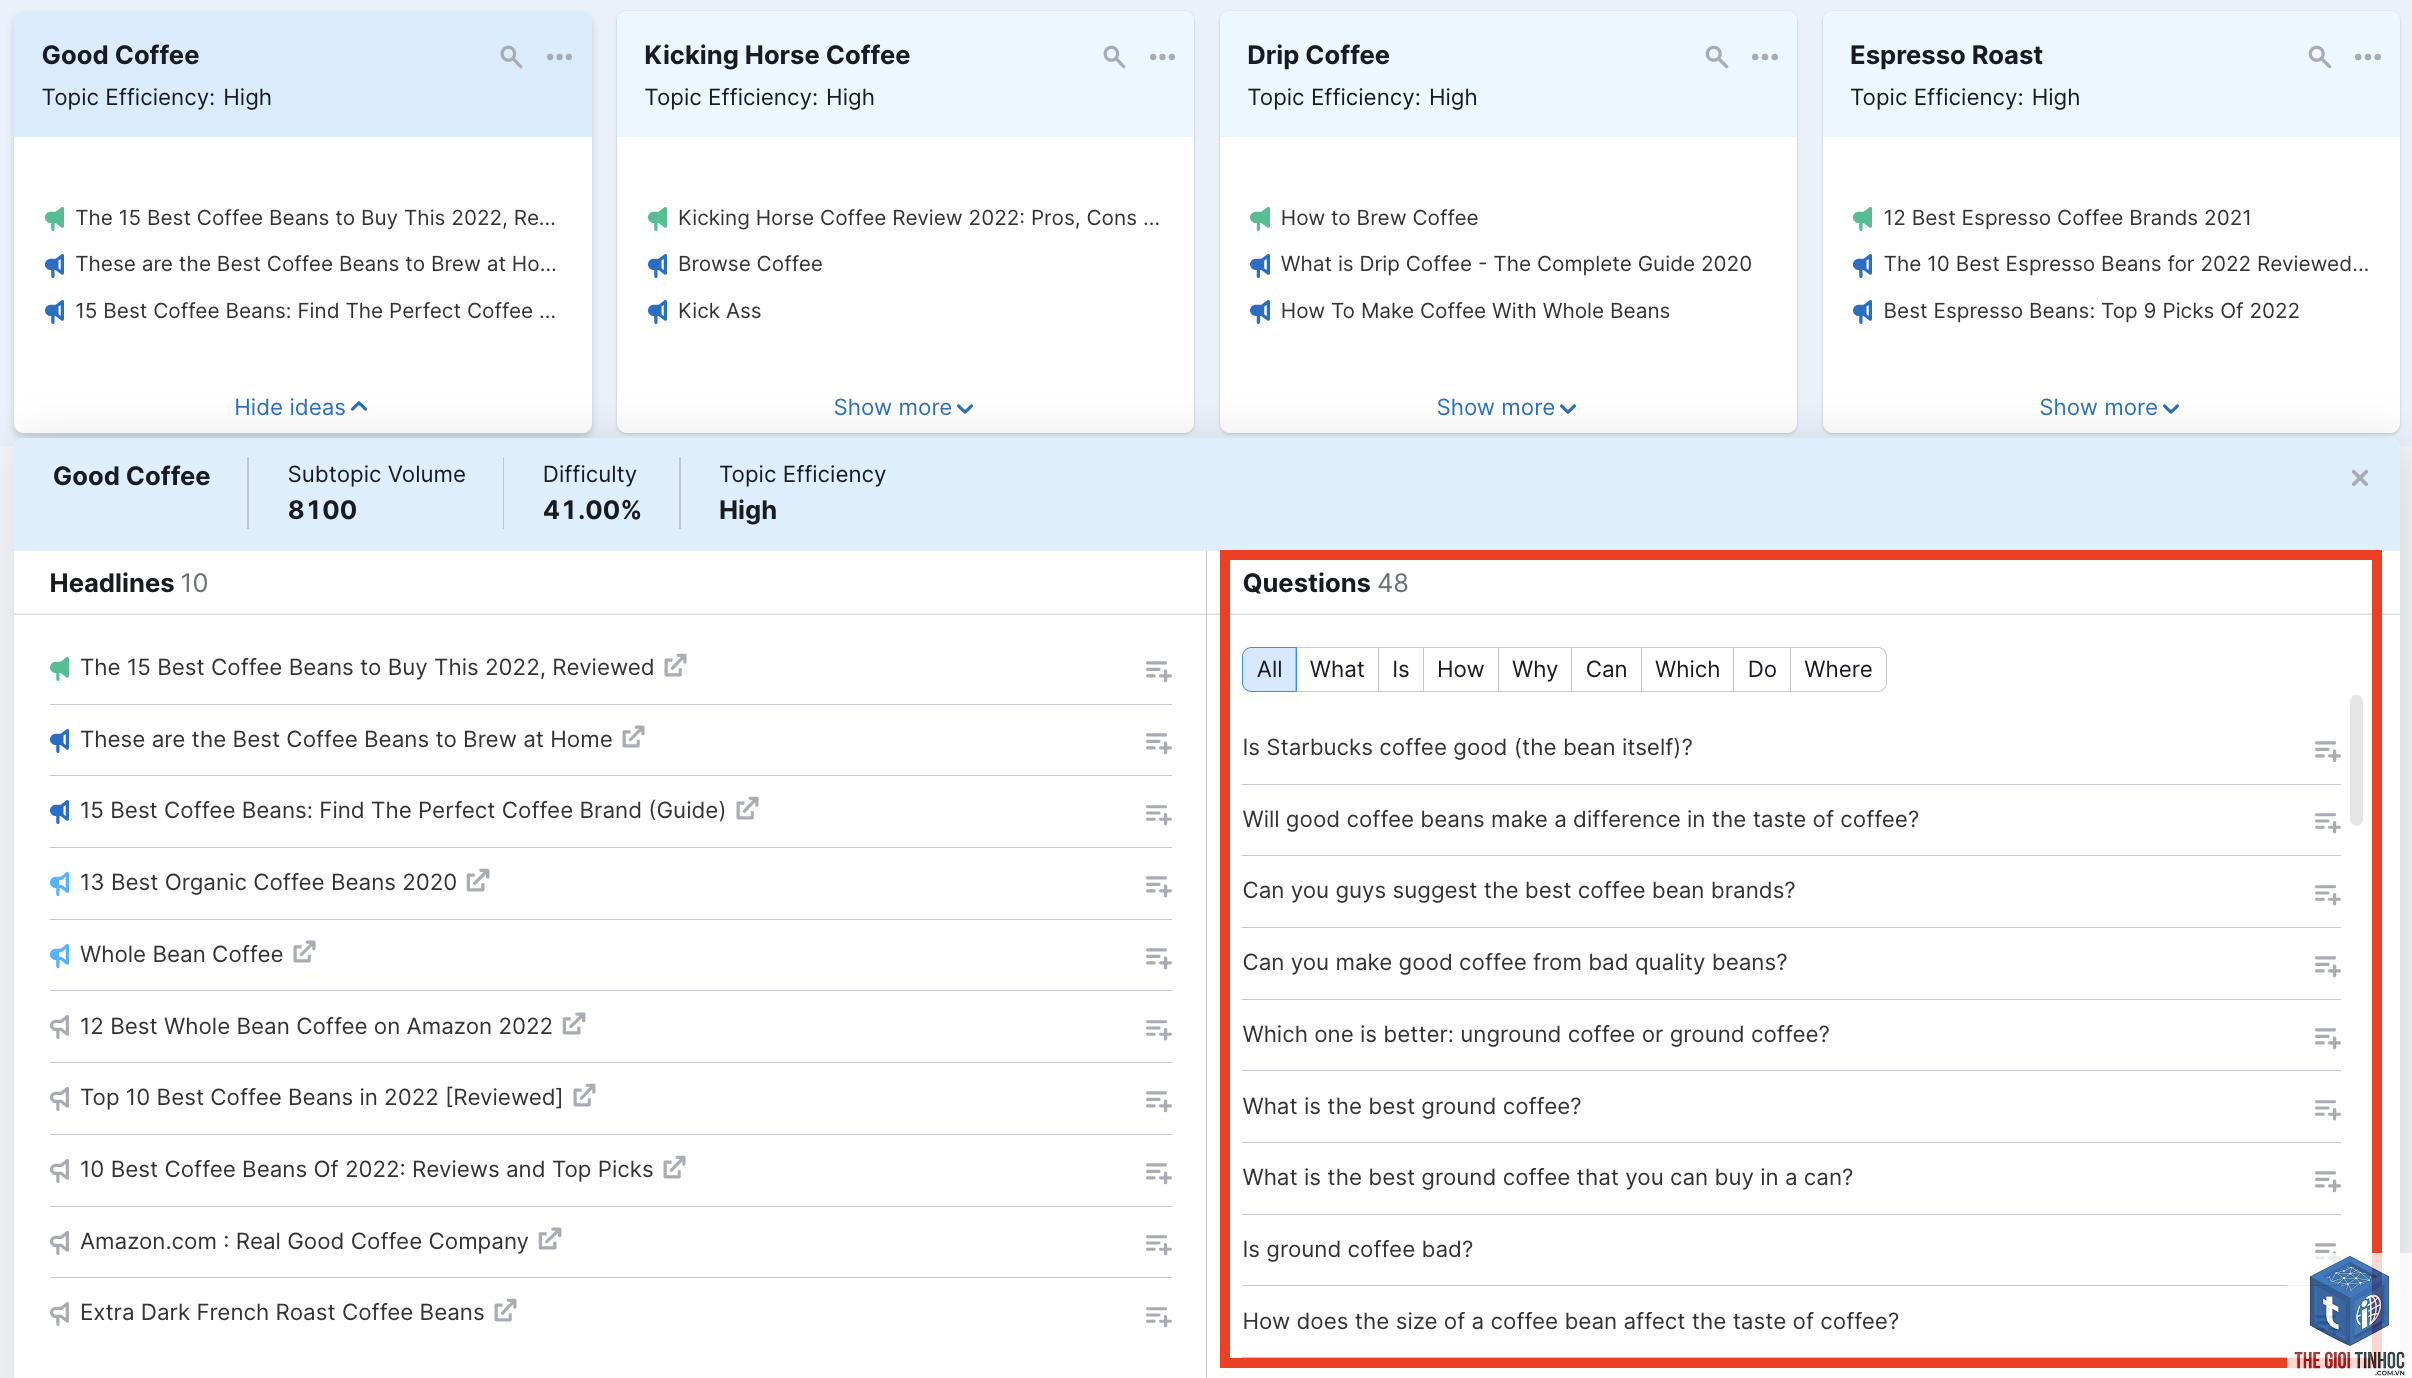This screenshot has height=1378, width=2412.
Task: Open external link for 'The 15 Best Coffee Beans to Buy This 2022, Reviewed'
Action: pyautogui.click(x=676, y=665)
